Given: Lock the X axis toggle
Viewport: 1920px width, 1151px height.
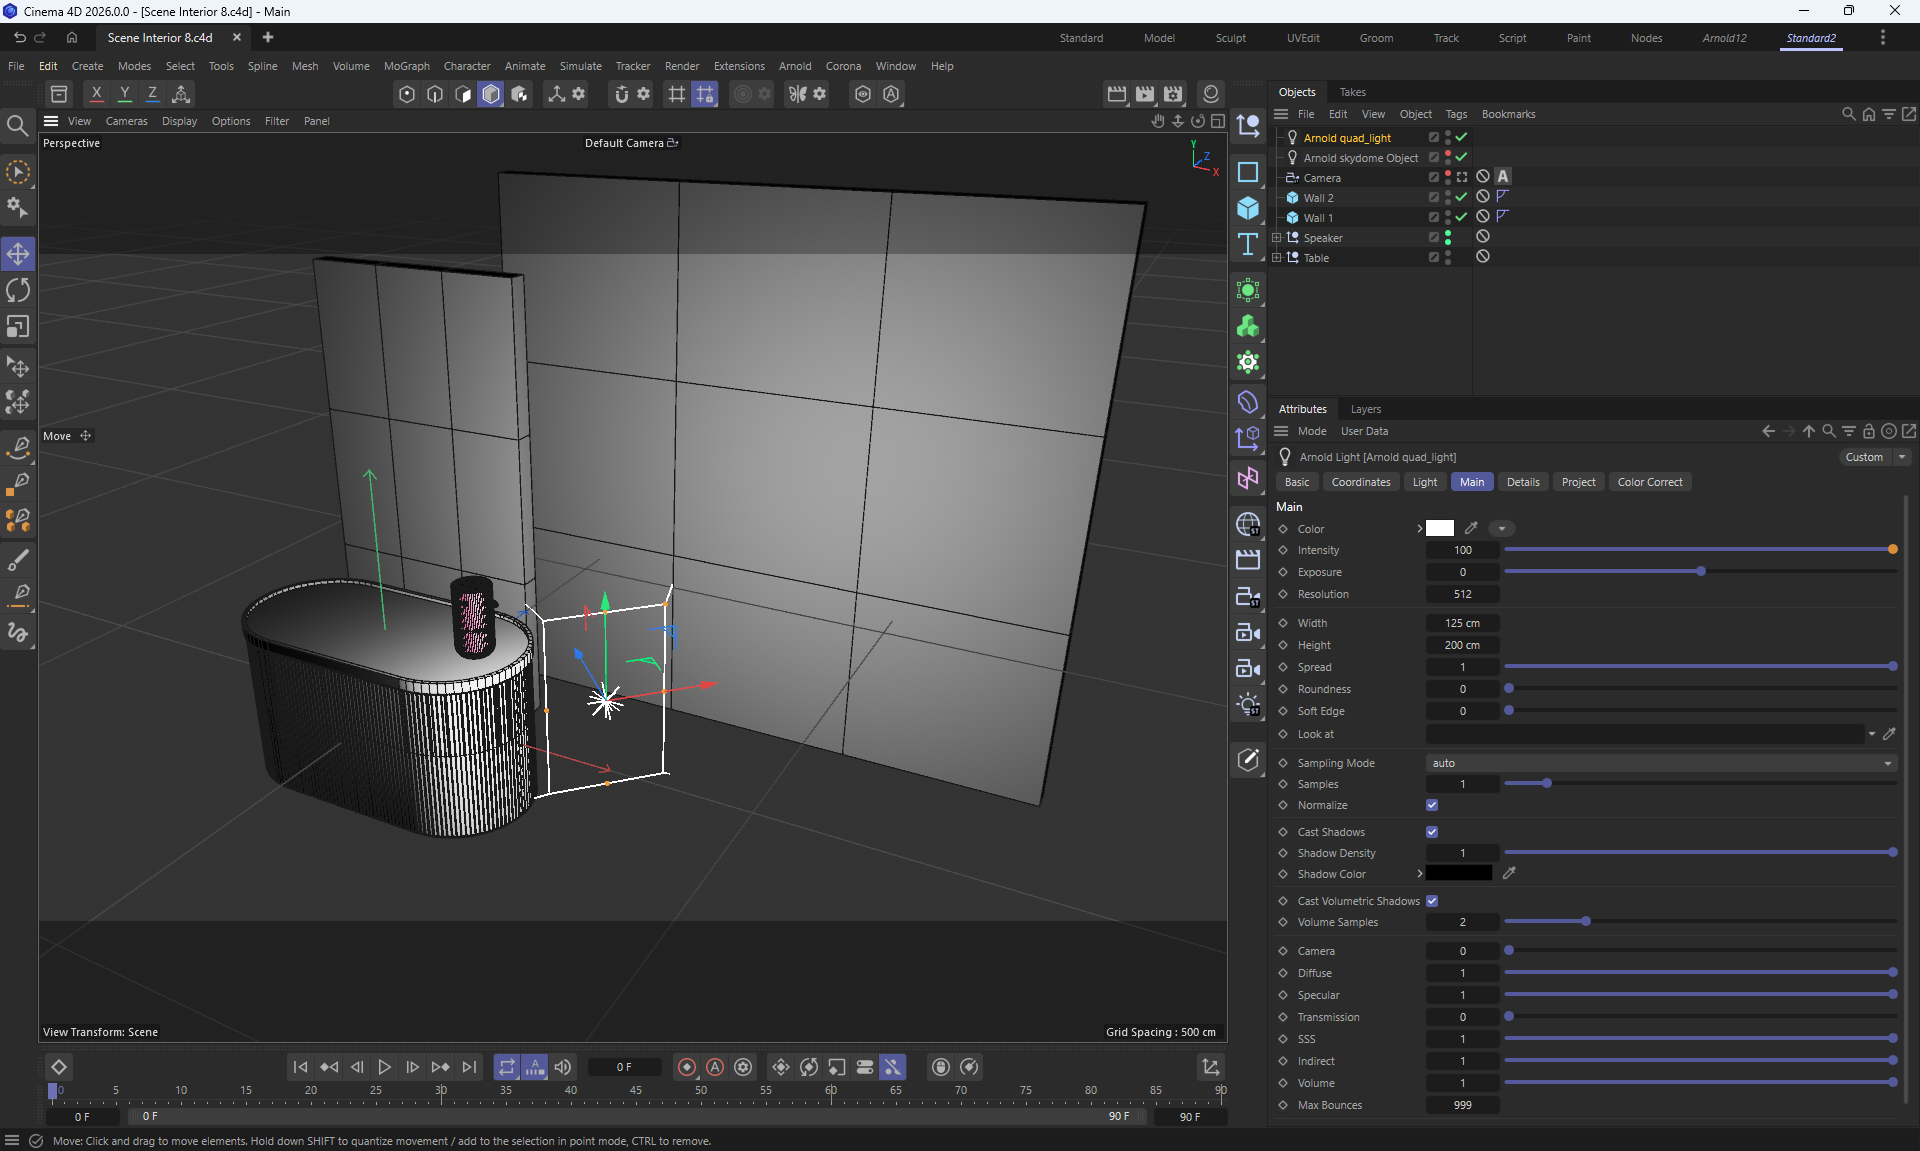Looking at the screenshot, I should tap(96, 94).
